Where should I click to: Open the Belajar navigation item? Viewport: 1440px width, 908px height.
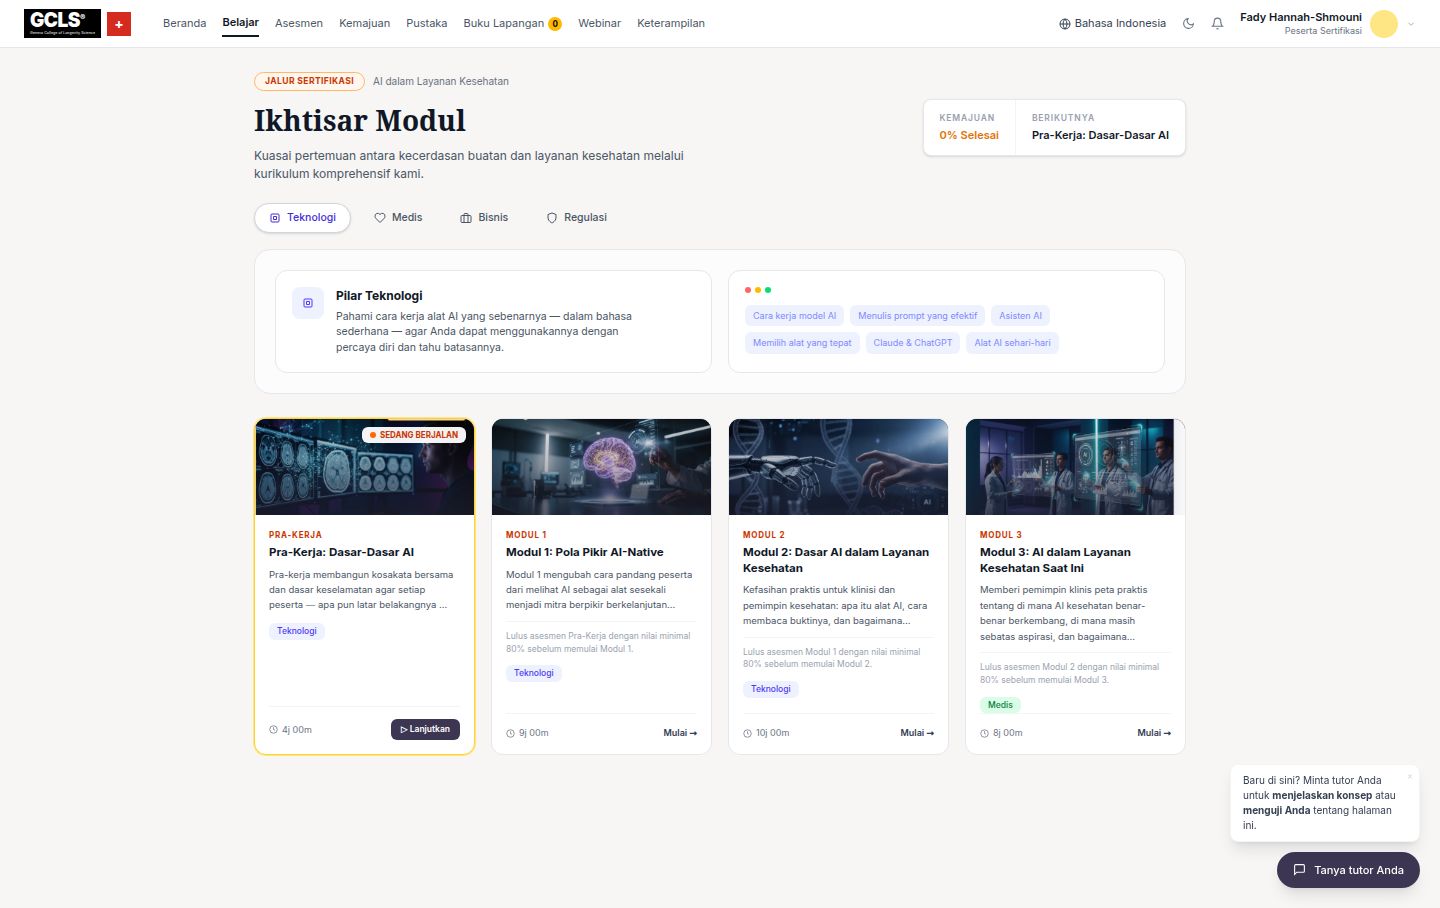[241, 23]
